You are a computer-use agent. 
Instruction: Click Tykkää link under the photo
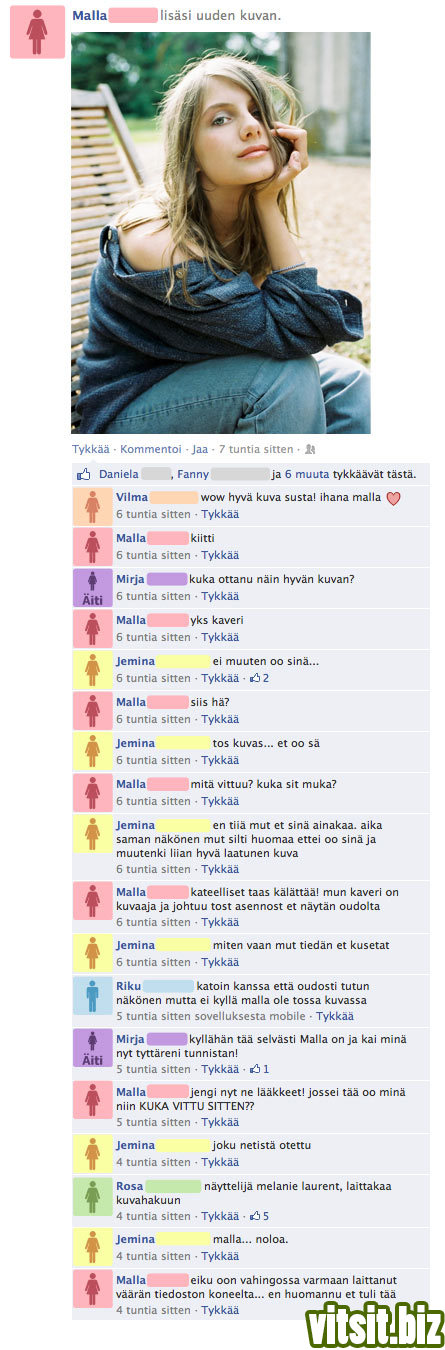(x=88, y=450)
